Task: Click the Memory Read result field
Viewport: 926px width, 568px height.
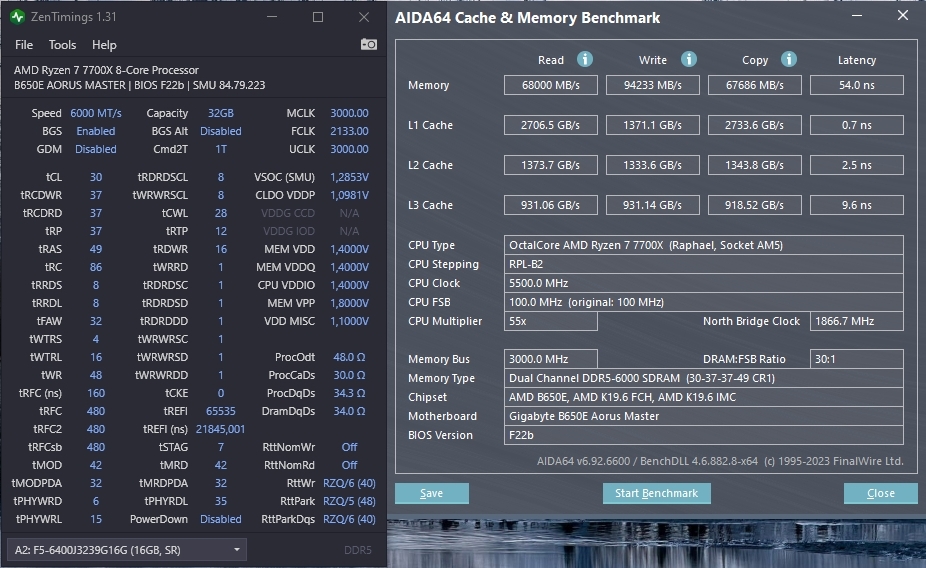Action: [x=551, y=85]
